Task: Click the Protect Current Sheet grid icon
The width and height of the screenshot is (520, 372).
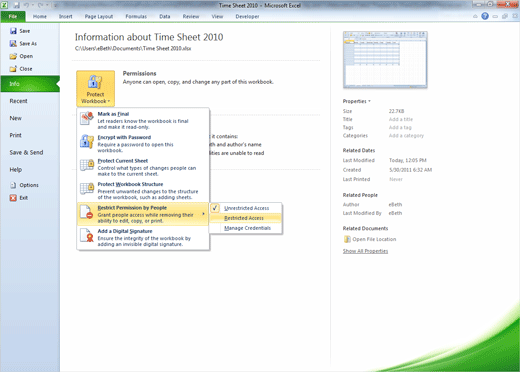Action: [x=87, y=165]
